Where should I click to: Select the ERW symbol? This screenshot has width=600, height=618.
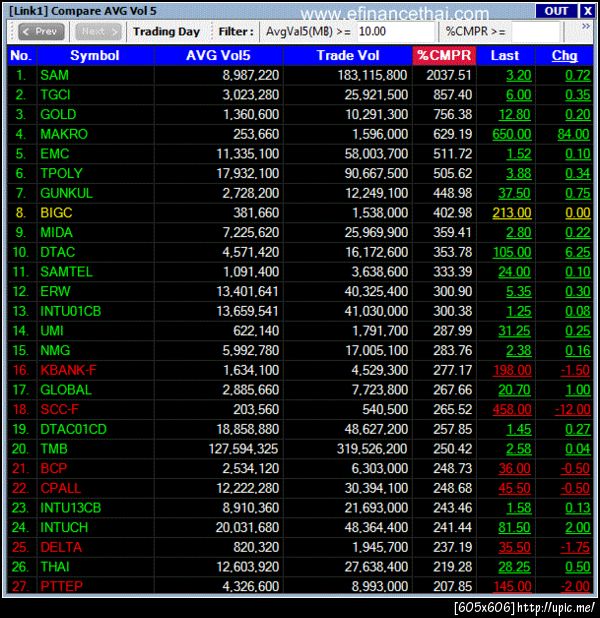[55, 292]
